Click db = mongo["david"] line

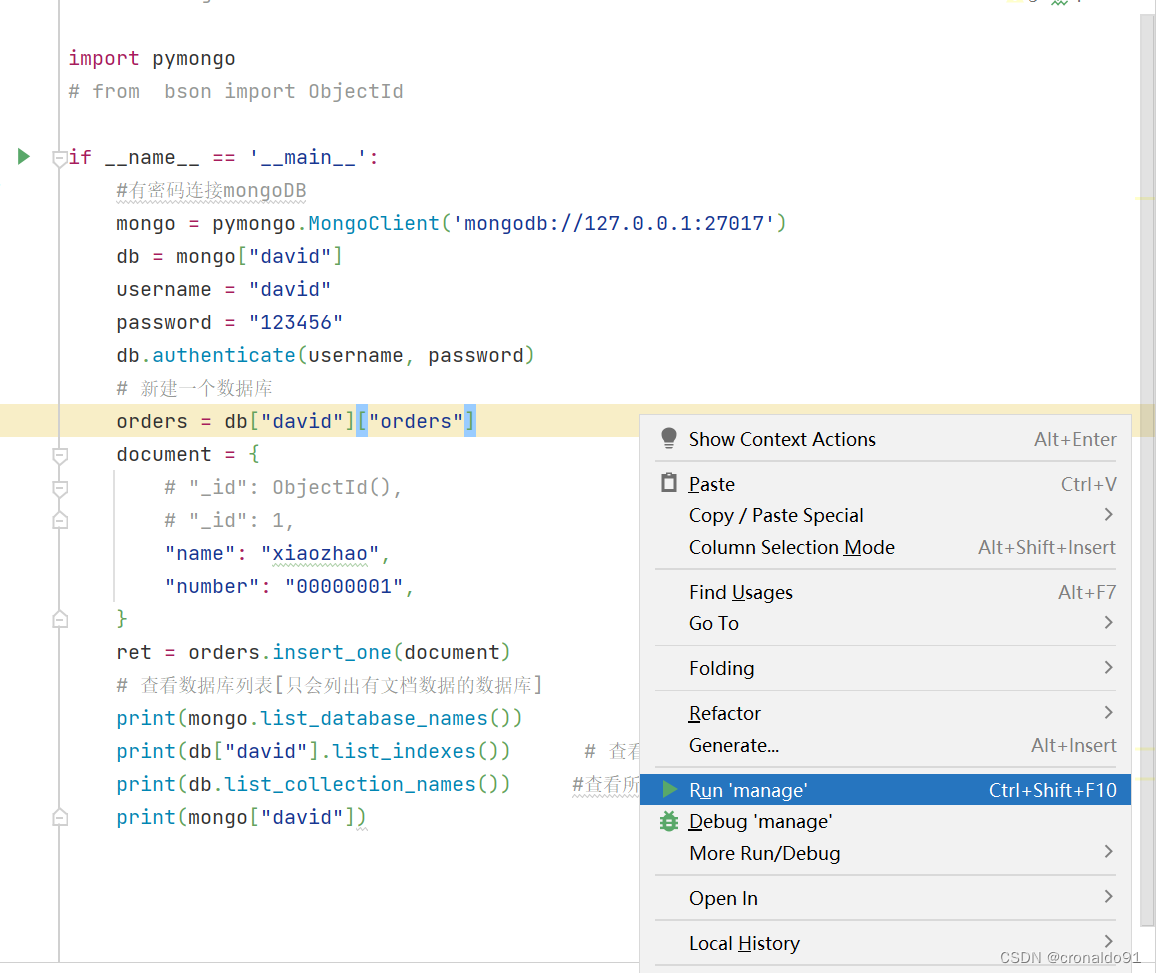(229, 257)
